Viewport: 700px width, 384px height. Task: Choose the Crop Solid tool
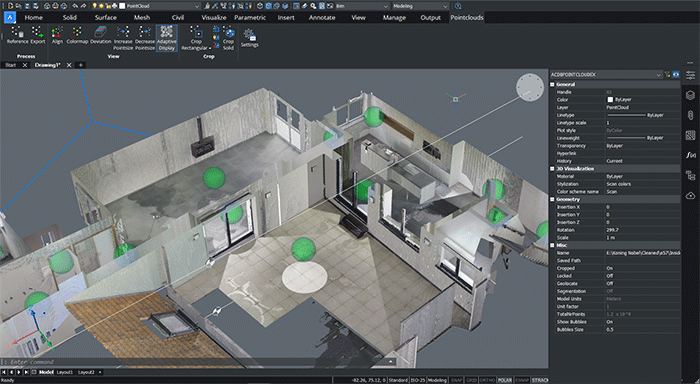228,38
